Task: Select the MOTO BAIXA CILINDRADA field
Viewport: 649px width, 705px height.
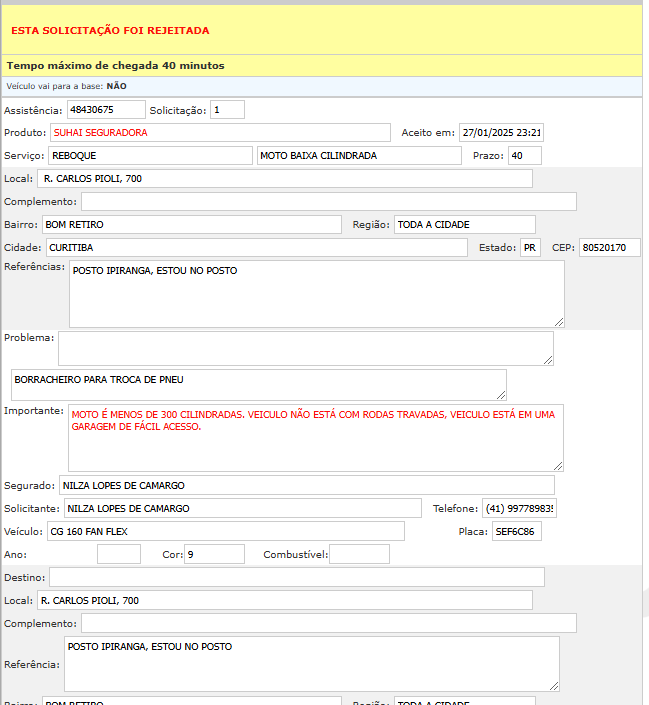Action: pyautogui.click(x=359, y=155)
